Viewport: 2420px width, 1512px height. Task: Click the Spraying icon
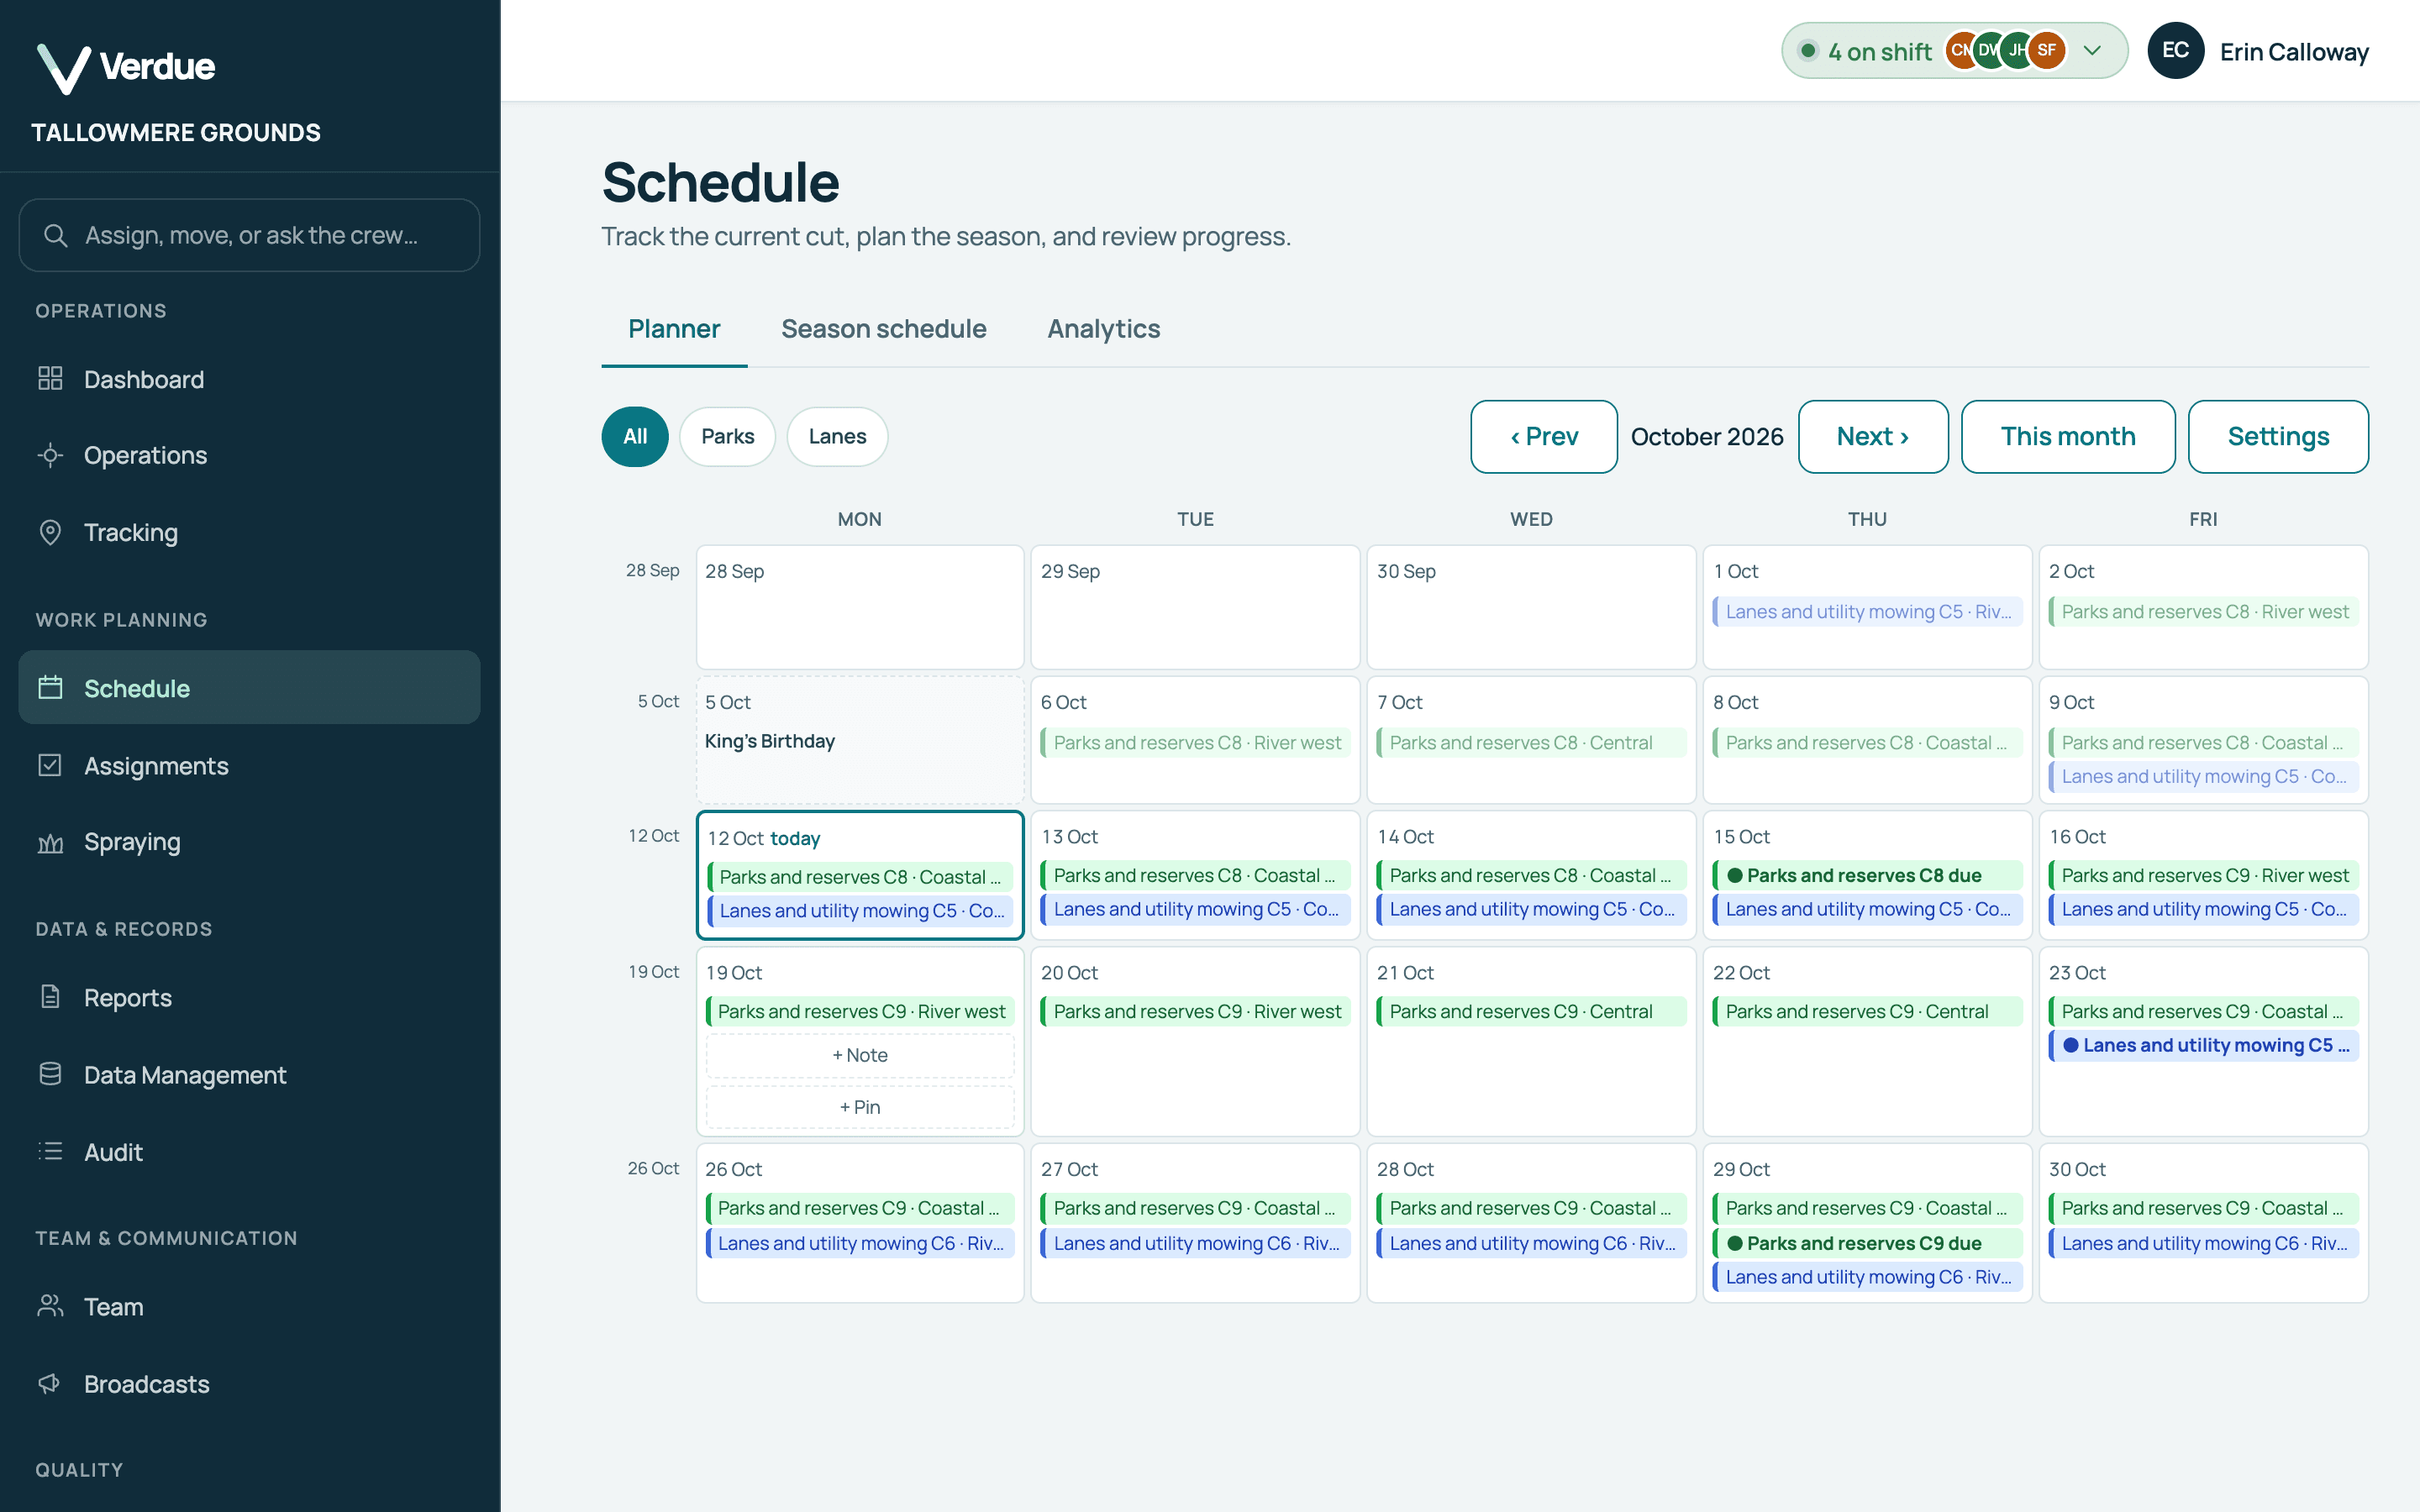50,842
